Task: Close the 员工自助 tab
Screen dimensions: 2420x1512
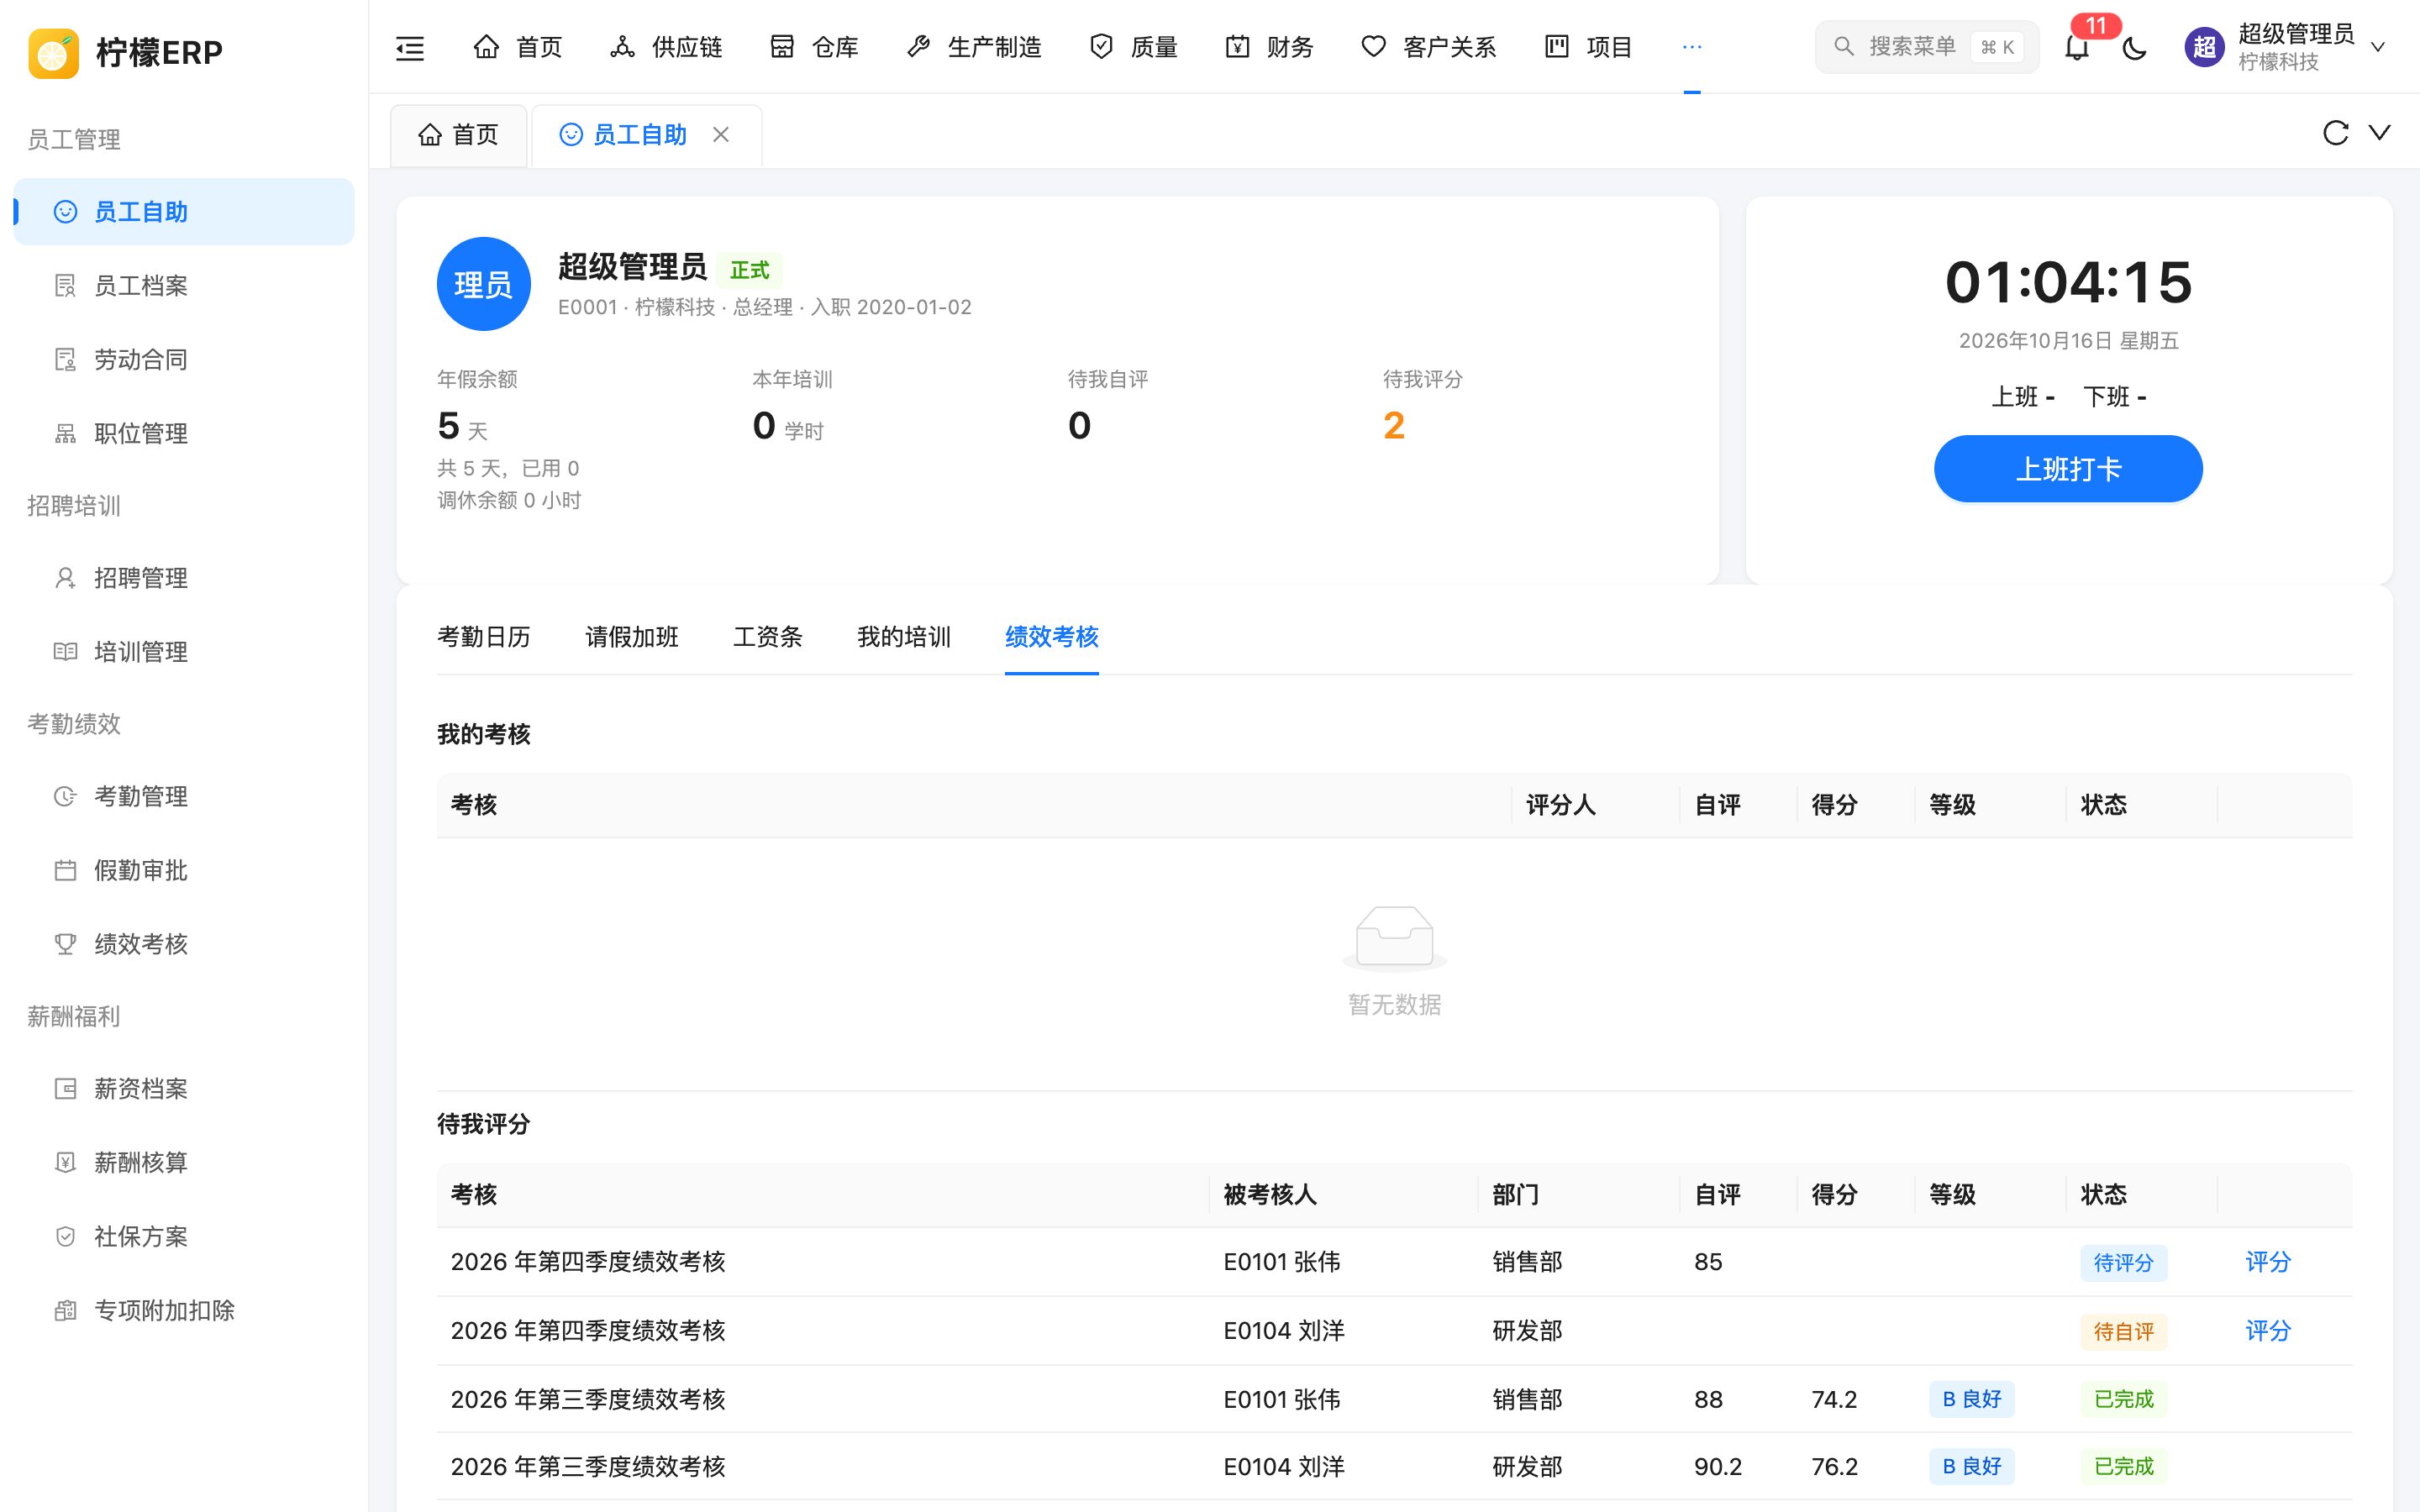Action: click(x=721, y=134)
